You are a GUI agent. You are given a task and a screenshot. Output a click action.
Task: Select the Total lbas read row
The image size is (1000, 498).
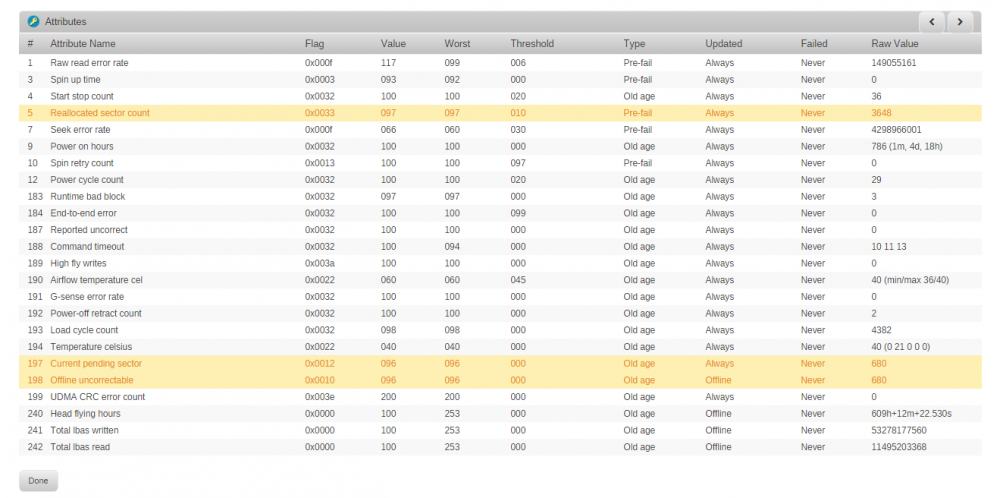tap(500, 447)
